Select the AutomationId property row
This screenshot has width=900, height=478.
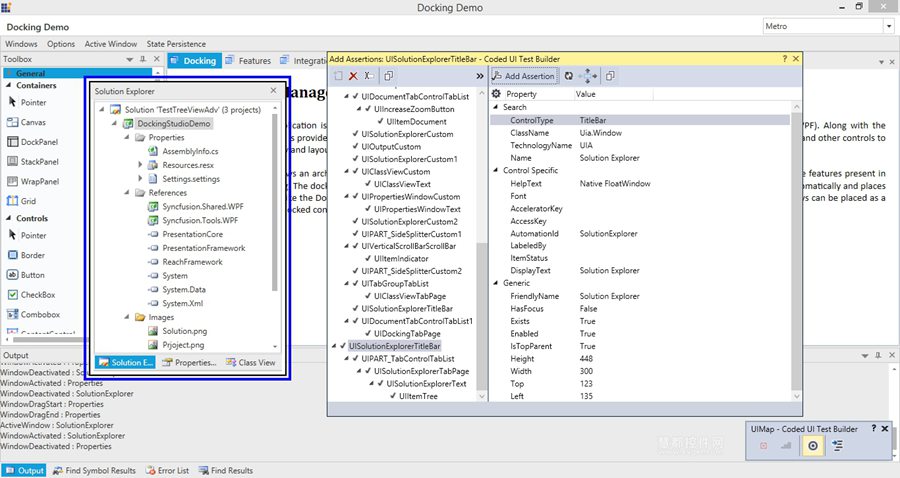tap(640, 234)
